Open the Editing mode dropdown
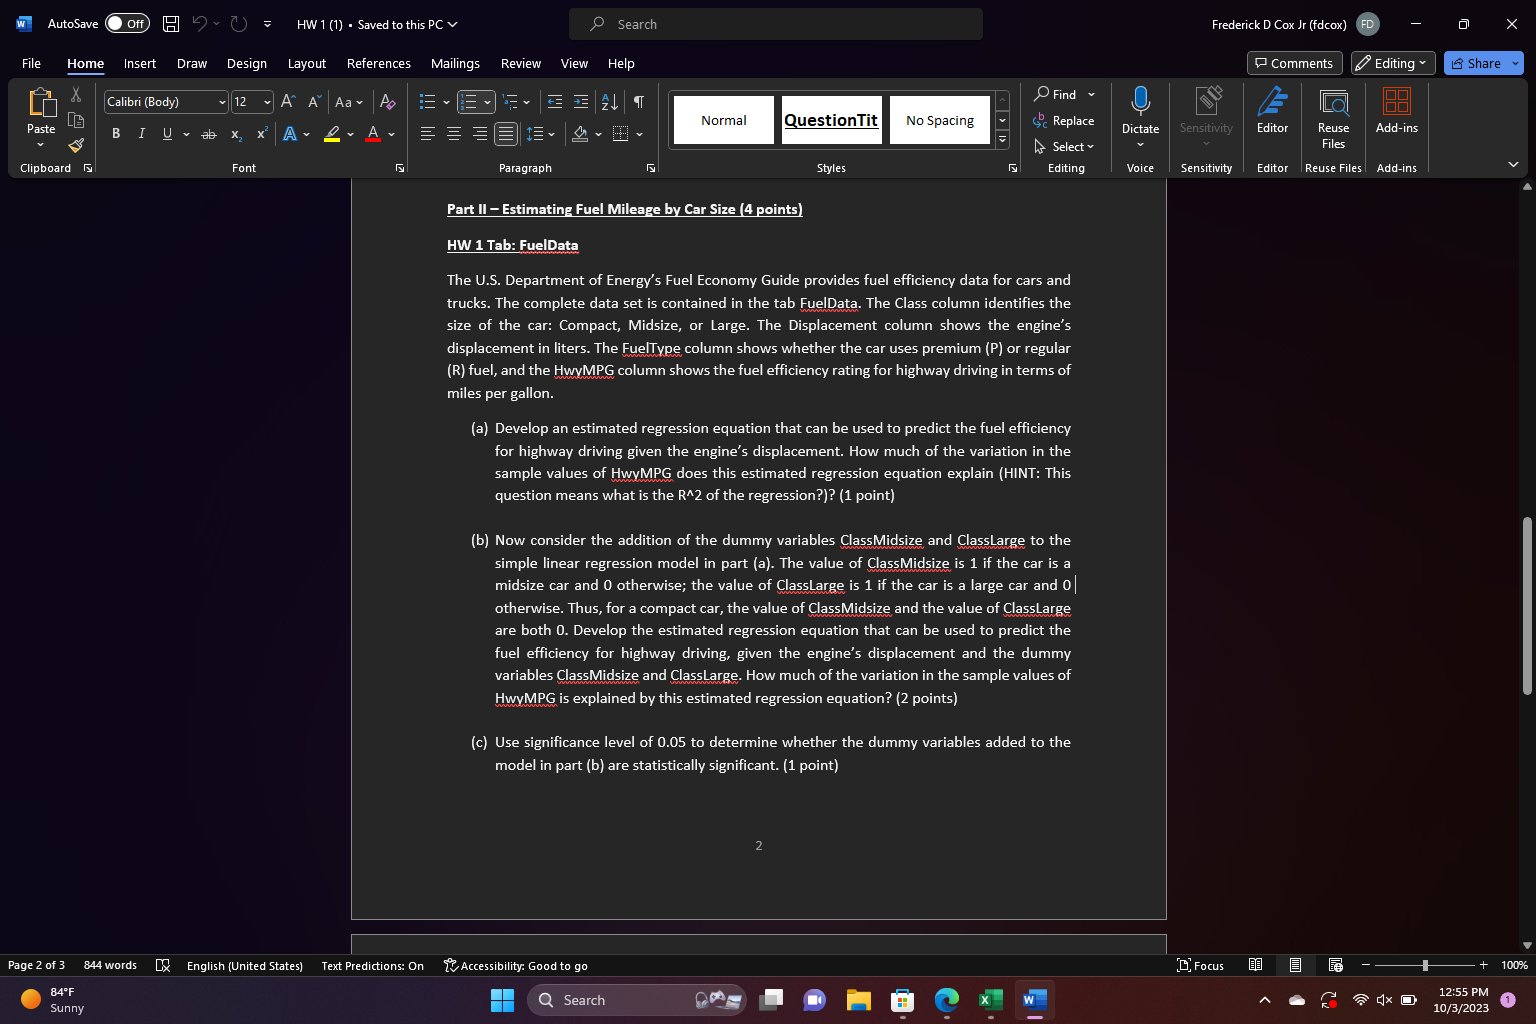This screenshot has height=1024, width=1536. tap(1393, 63)
